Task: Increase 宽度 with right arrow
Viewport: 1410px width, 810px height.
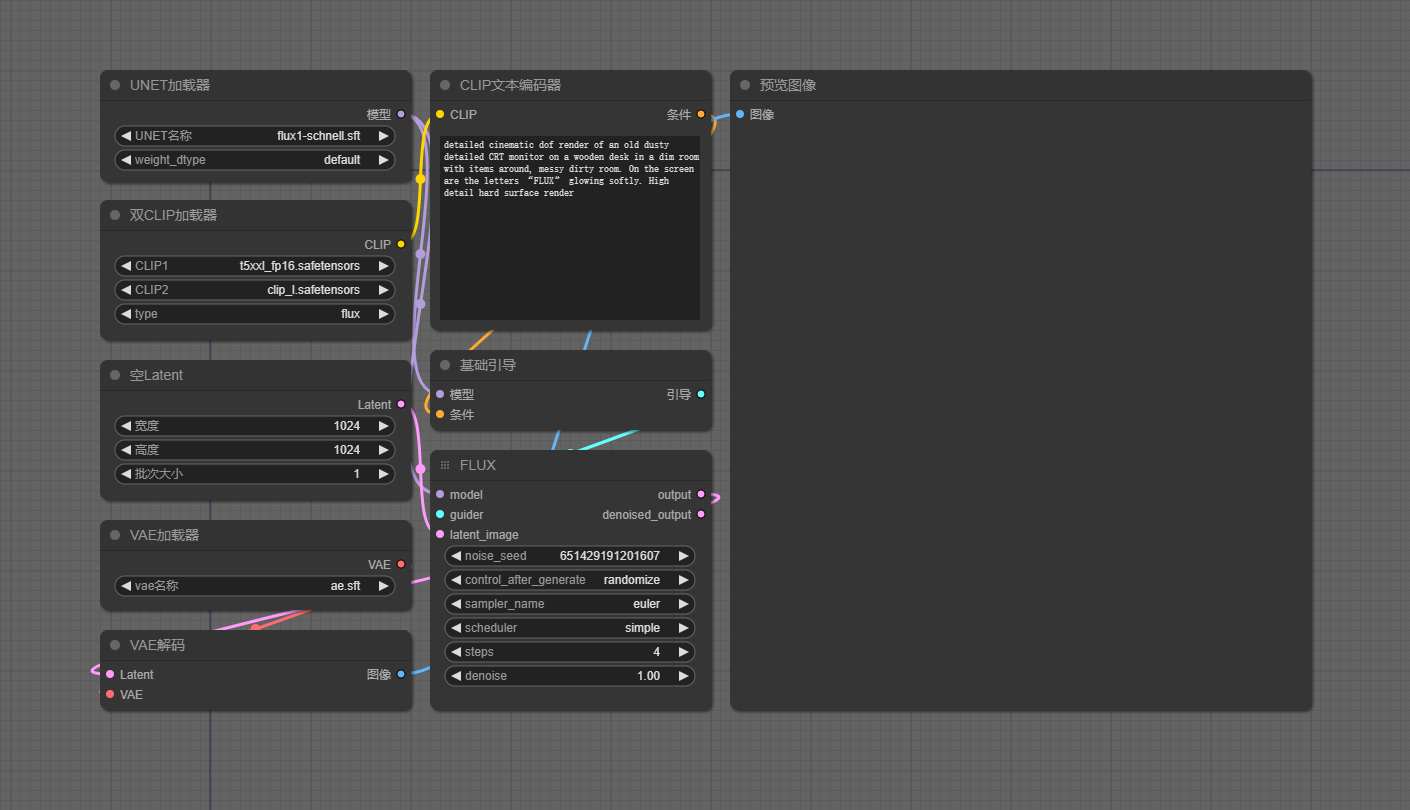Action: point(384,426)
